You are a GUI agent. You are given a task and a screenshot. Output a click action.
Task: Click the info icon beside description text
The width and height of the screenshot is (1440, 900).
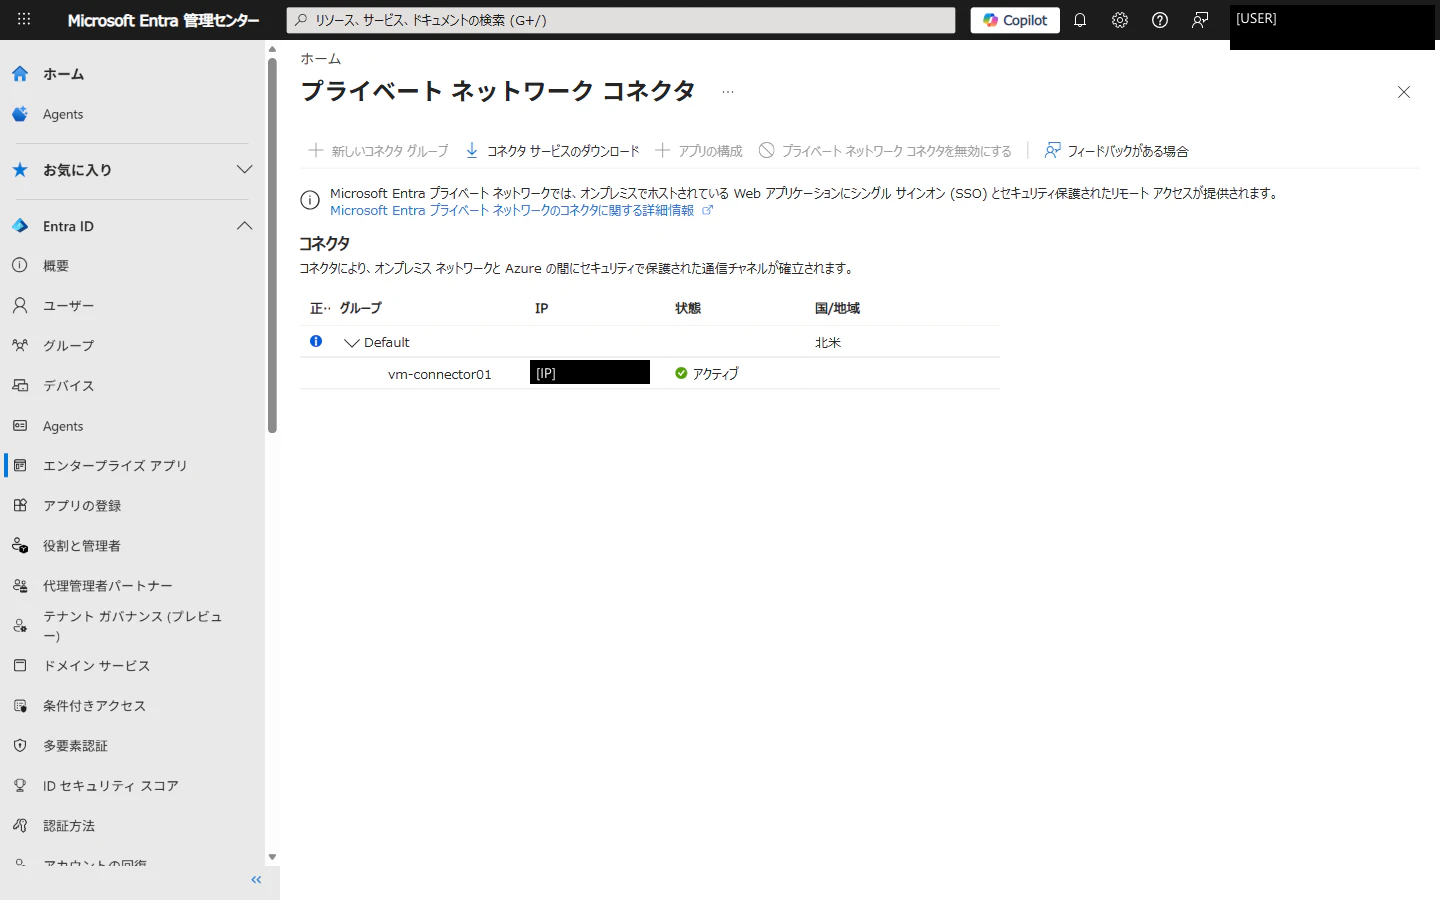pyautogui.click(x=310, y=201)
